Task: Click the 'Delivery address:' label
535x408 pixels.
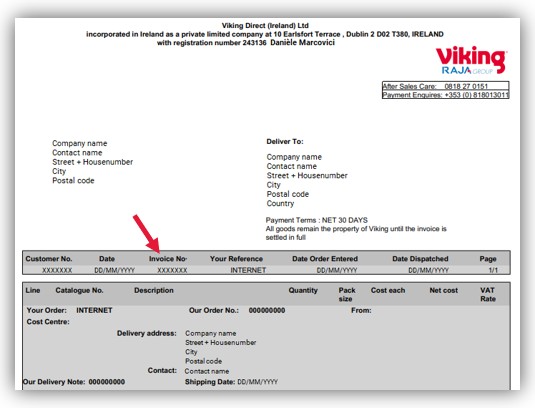Action: pos(147,333)
